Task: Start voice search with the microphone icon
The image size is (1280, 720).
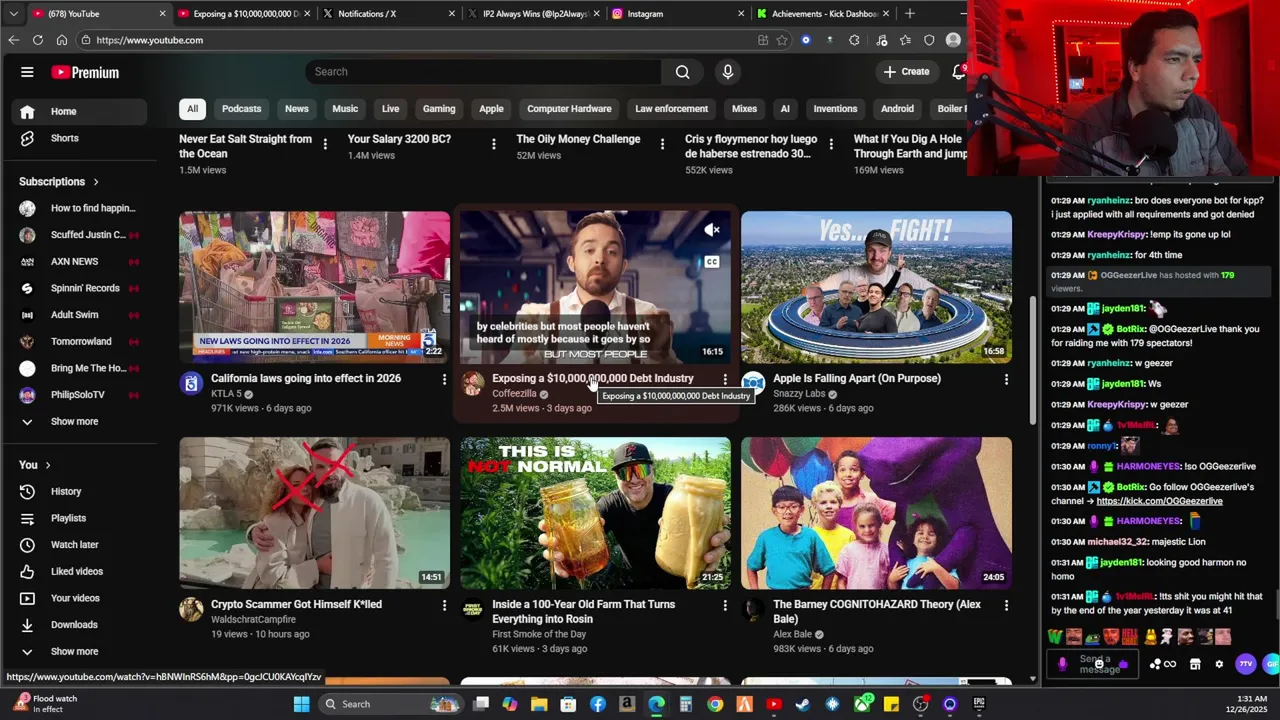Action: (x=727, y=72)
